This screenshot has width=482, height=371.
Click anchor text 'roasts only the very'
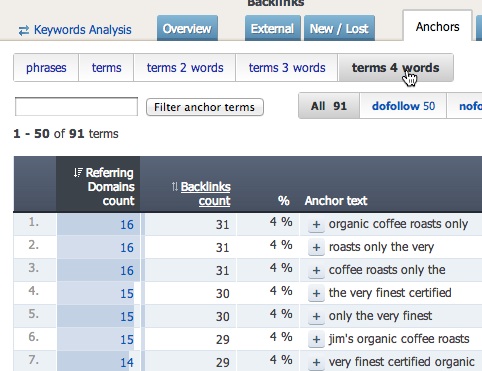[381, 247]
